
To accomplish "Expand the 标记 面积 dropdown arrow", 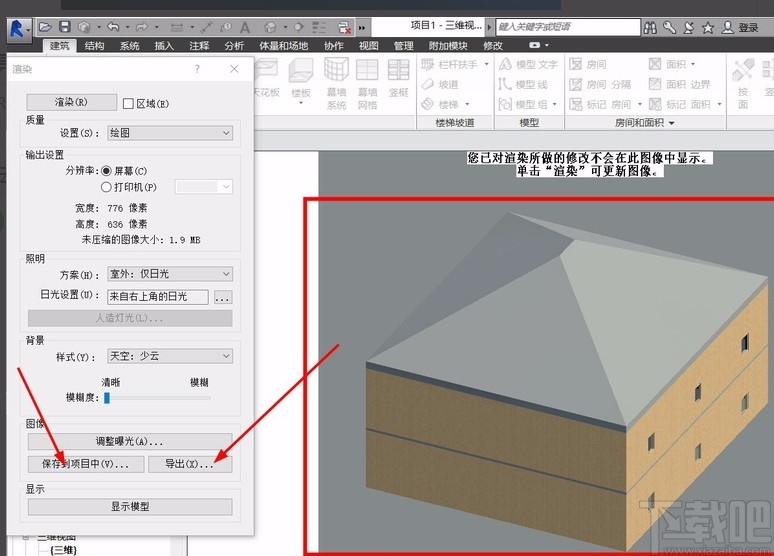I will point(719,104).
